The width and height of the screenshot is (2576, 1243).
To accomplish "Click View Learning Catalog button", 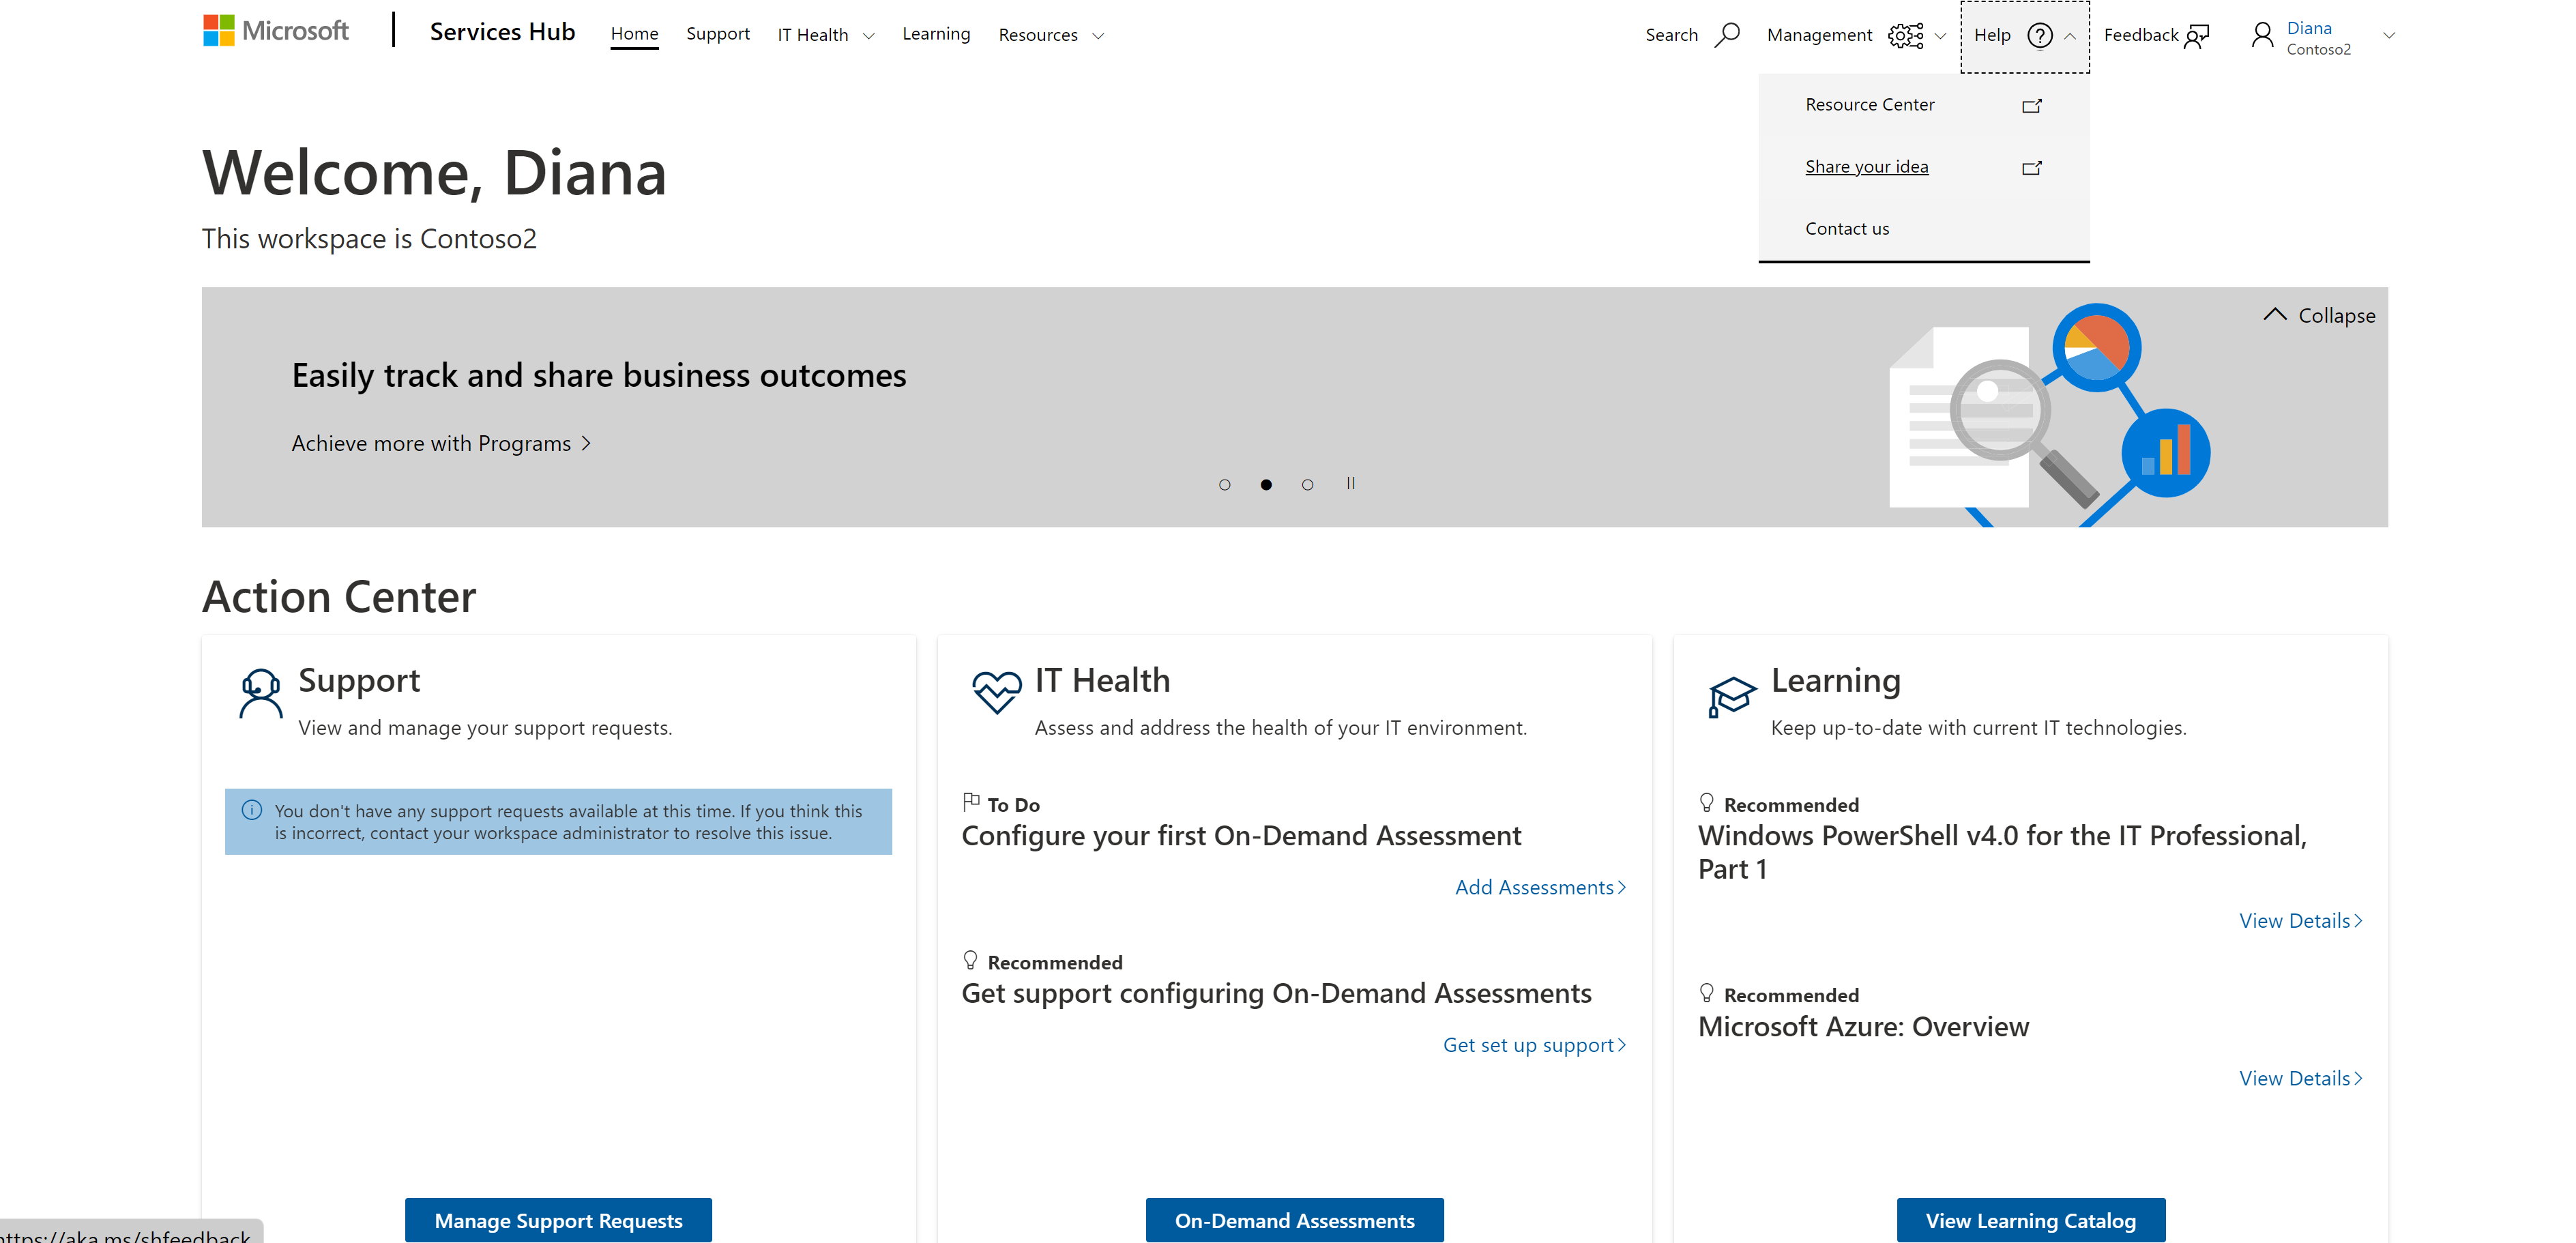I will [2030, 1220].
